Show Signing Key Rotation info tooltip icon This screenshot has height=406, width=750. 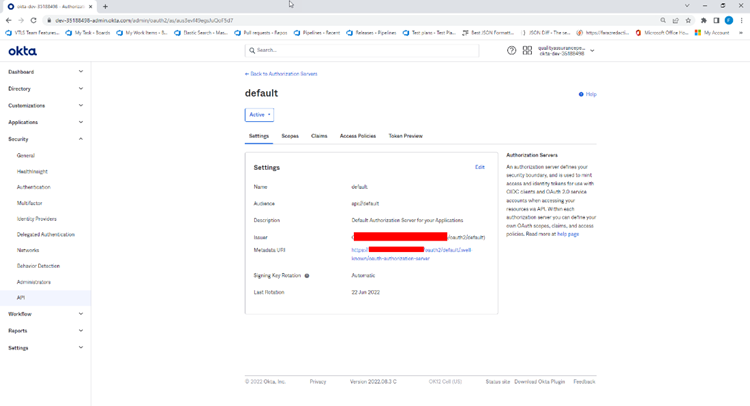(x=307, y=275)
